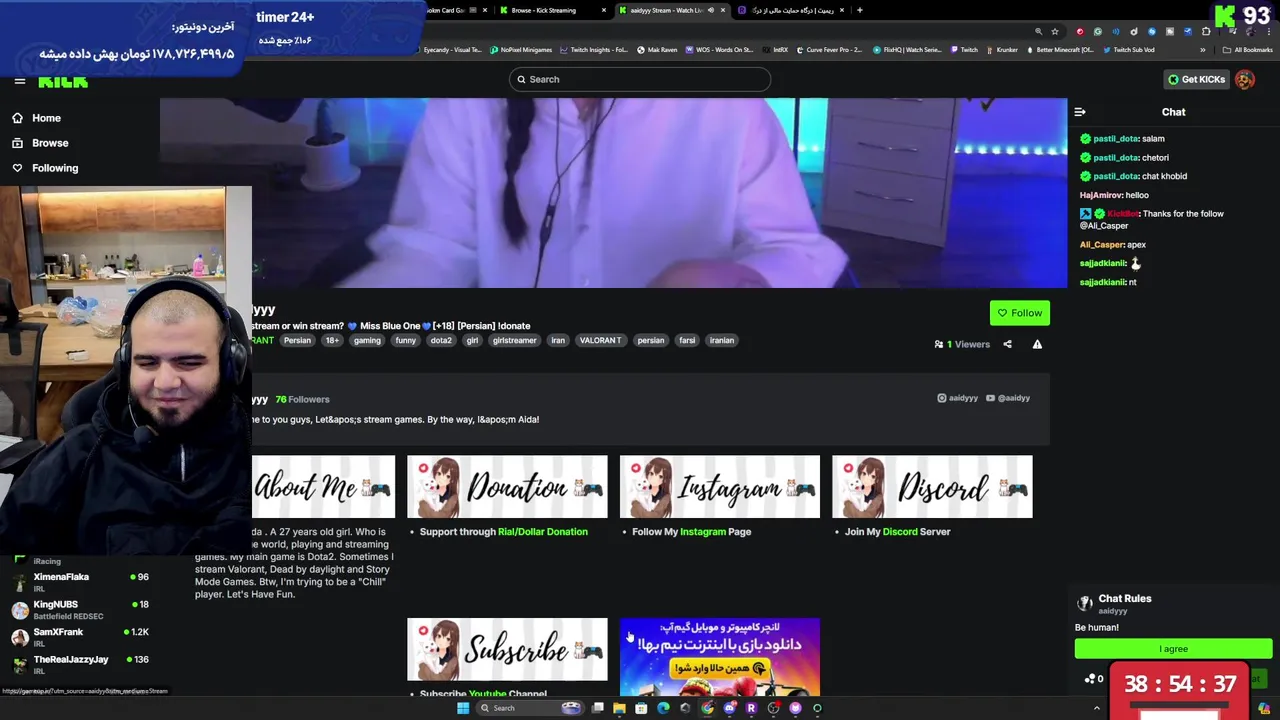Open the Discord panel banner
The width and height of the screenshot is (1280, 720).
click(932, 487)
